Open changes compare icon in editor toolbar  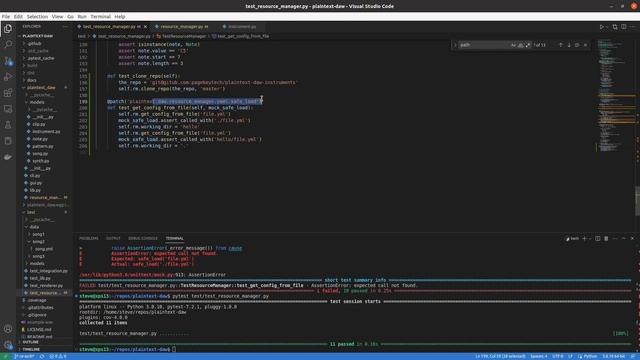(615, 27)
